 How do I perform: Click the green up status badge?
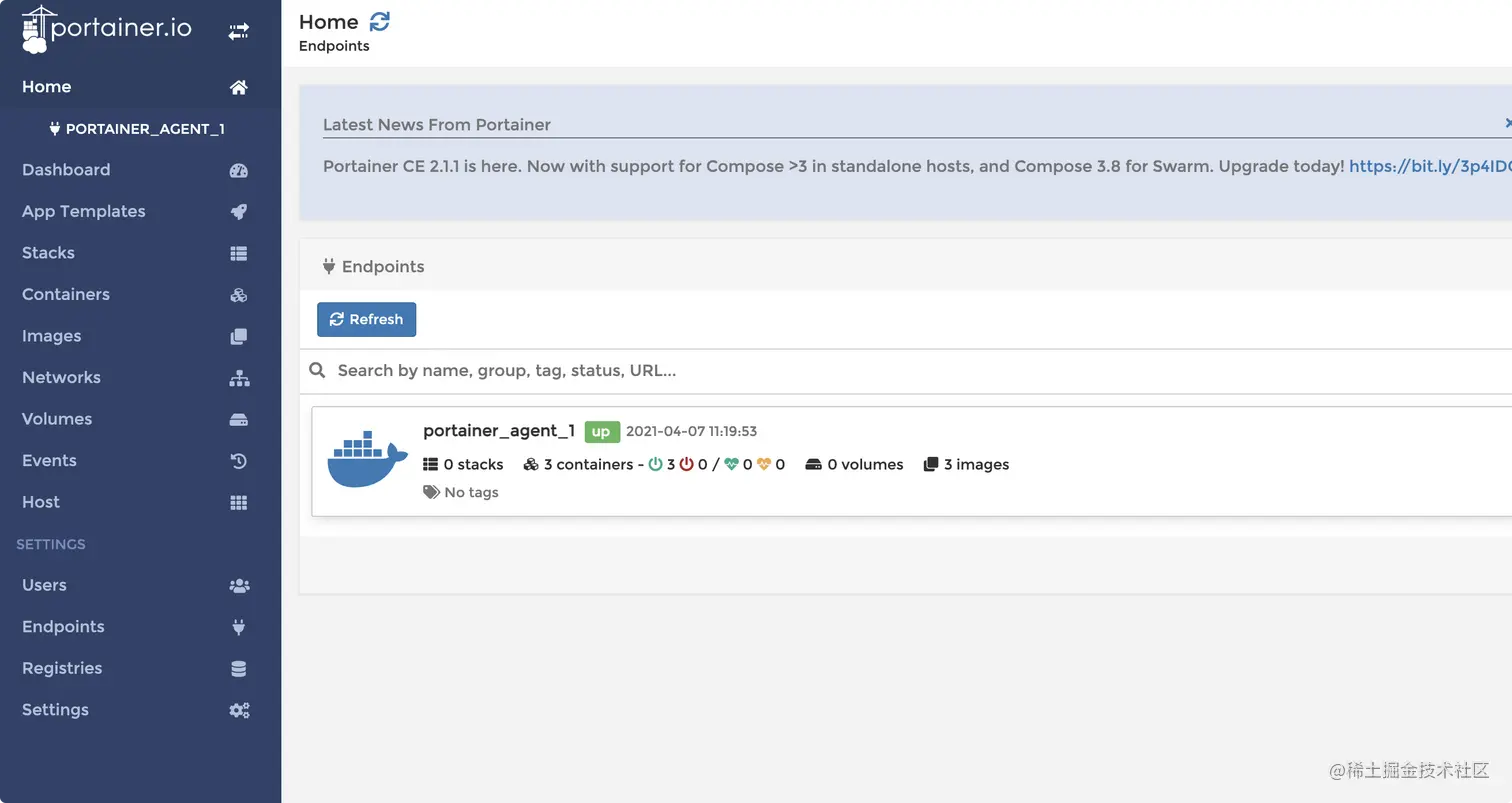pyautogui.click(x=600, y=432)
